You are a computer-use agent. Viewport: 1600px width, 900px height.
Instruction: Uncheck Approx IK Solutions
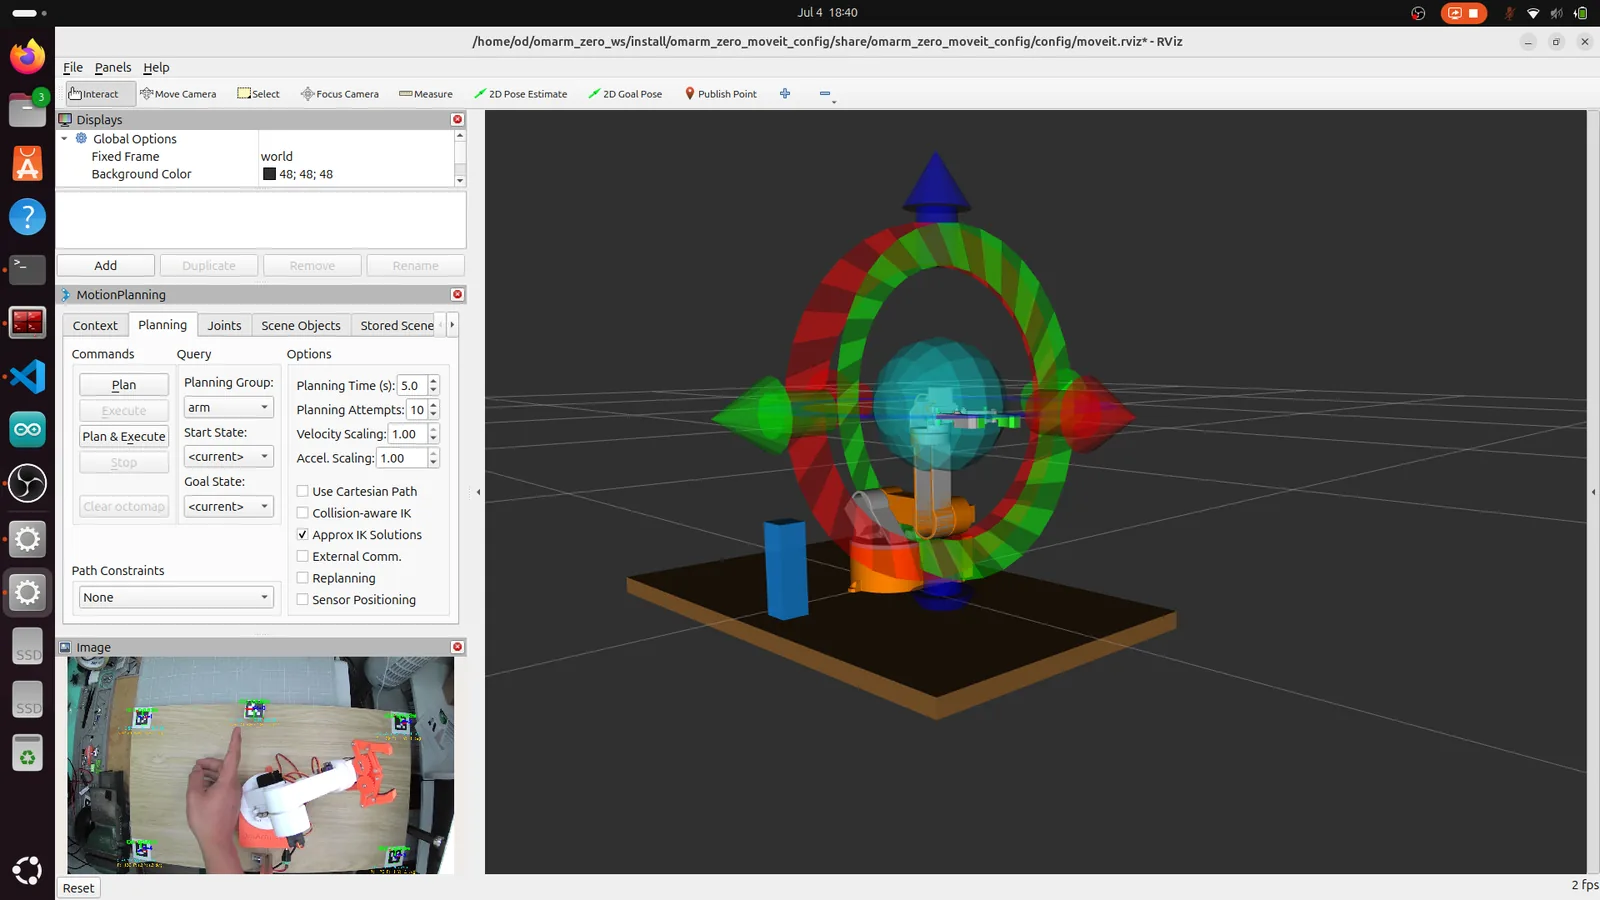click(x=302, y=534)
